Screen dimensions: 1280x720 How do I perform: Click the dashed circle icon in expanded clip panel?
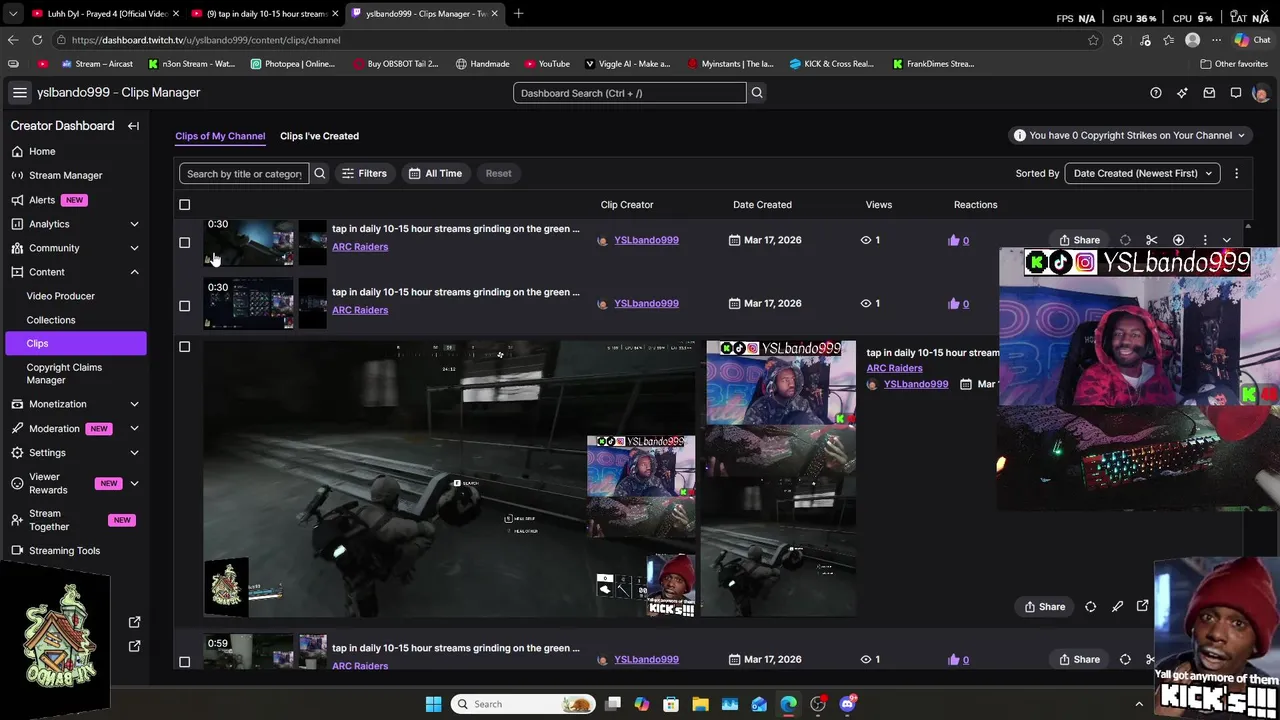click(1091, 607)
